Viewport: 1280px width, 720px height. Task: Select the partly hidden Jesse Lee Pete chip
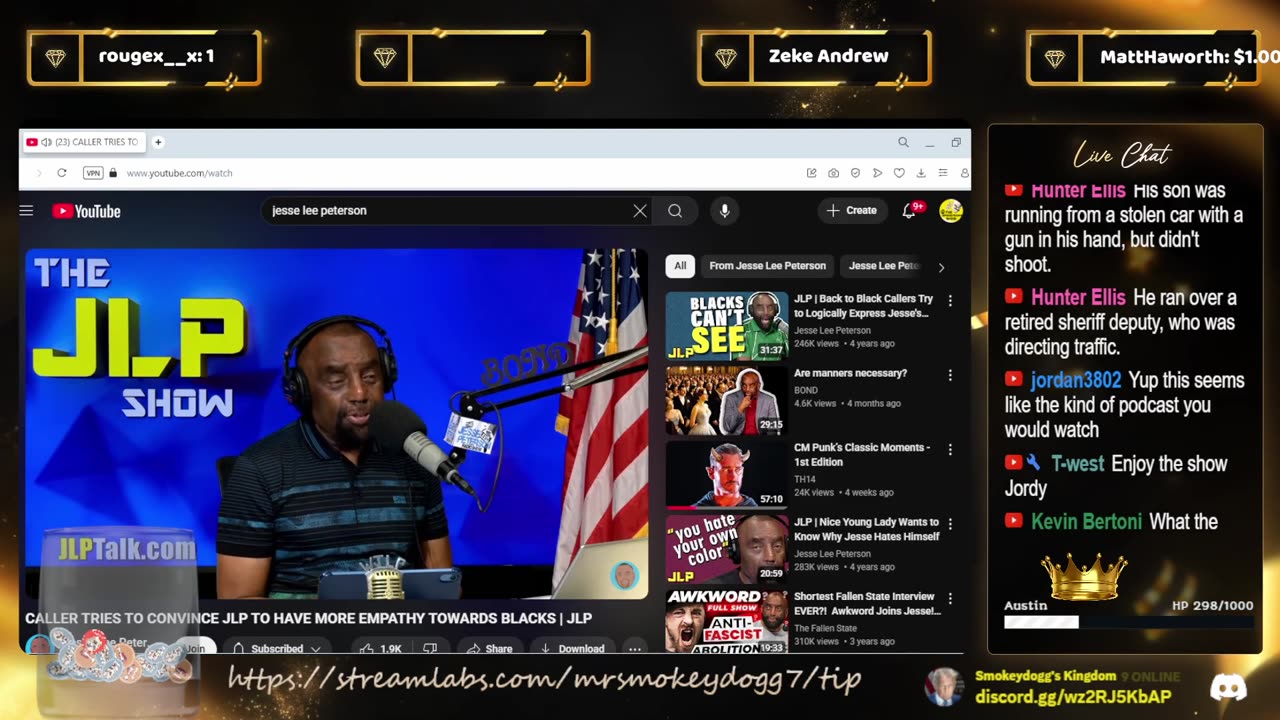tap(883, 266)
